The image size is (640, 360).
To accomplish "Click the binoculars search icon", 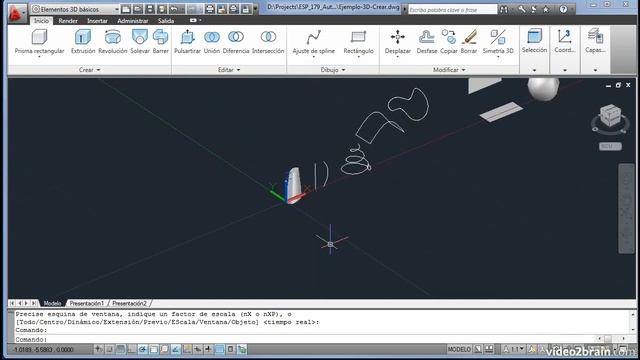I will coord(504,9).
